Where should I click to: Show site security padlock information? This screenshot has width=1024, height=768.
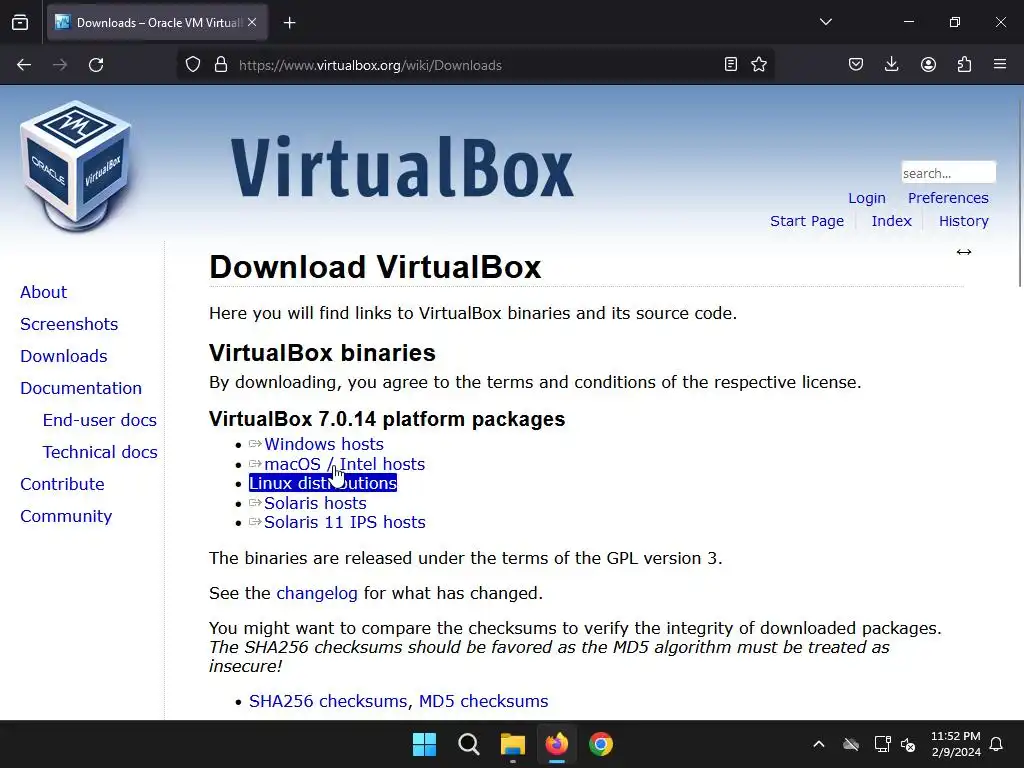[221, 65]
